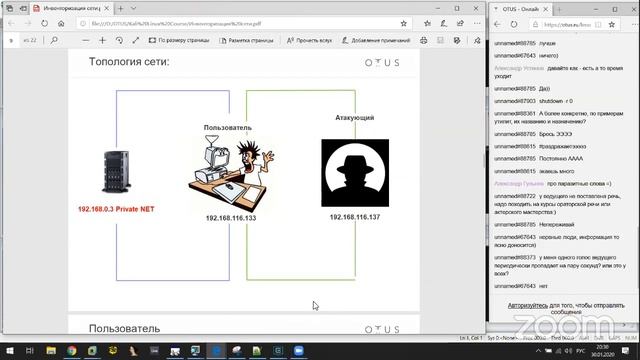Screen dimensions: 640x360
Task: Switch PDF to full screen view
Action: [x=136, y=40]
